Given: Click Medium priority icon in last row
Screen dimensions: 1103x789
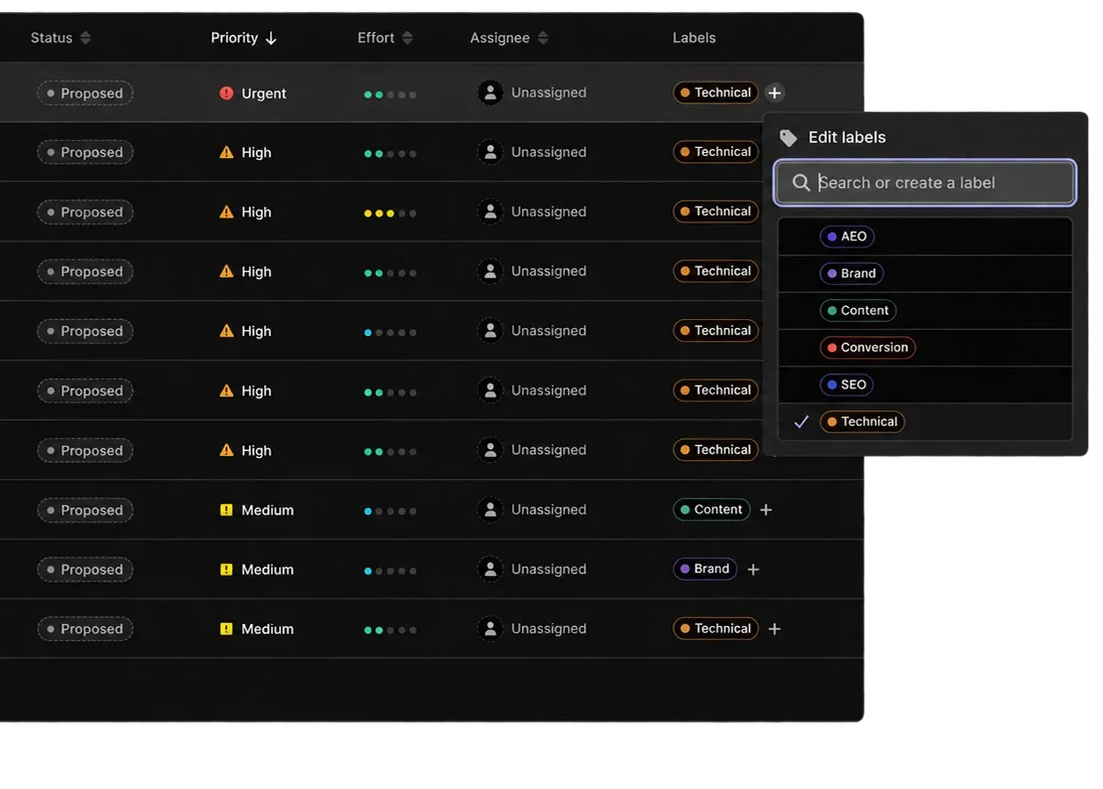Looking at the screenshot, I should pos(226,629).
